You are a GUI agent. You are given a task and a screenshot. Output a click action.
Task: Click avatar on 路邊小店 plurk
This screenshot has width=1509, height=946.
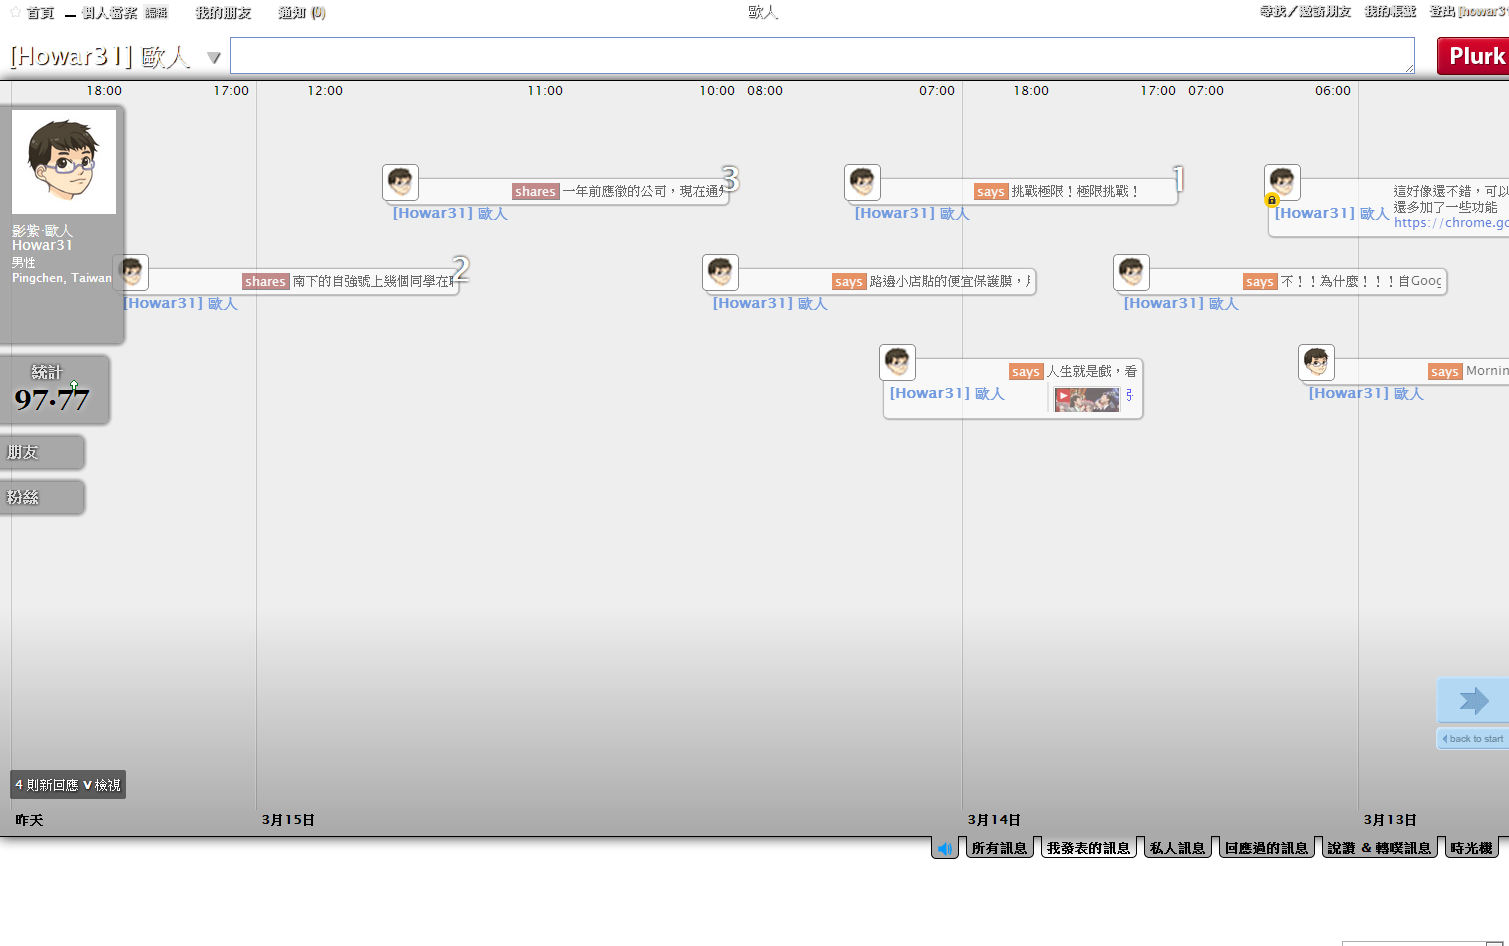point(720,272)
